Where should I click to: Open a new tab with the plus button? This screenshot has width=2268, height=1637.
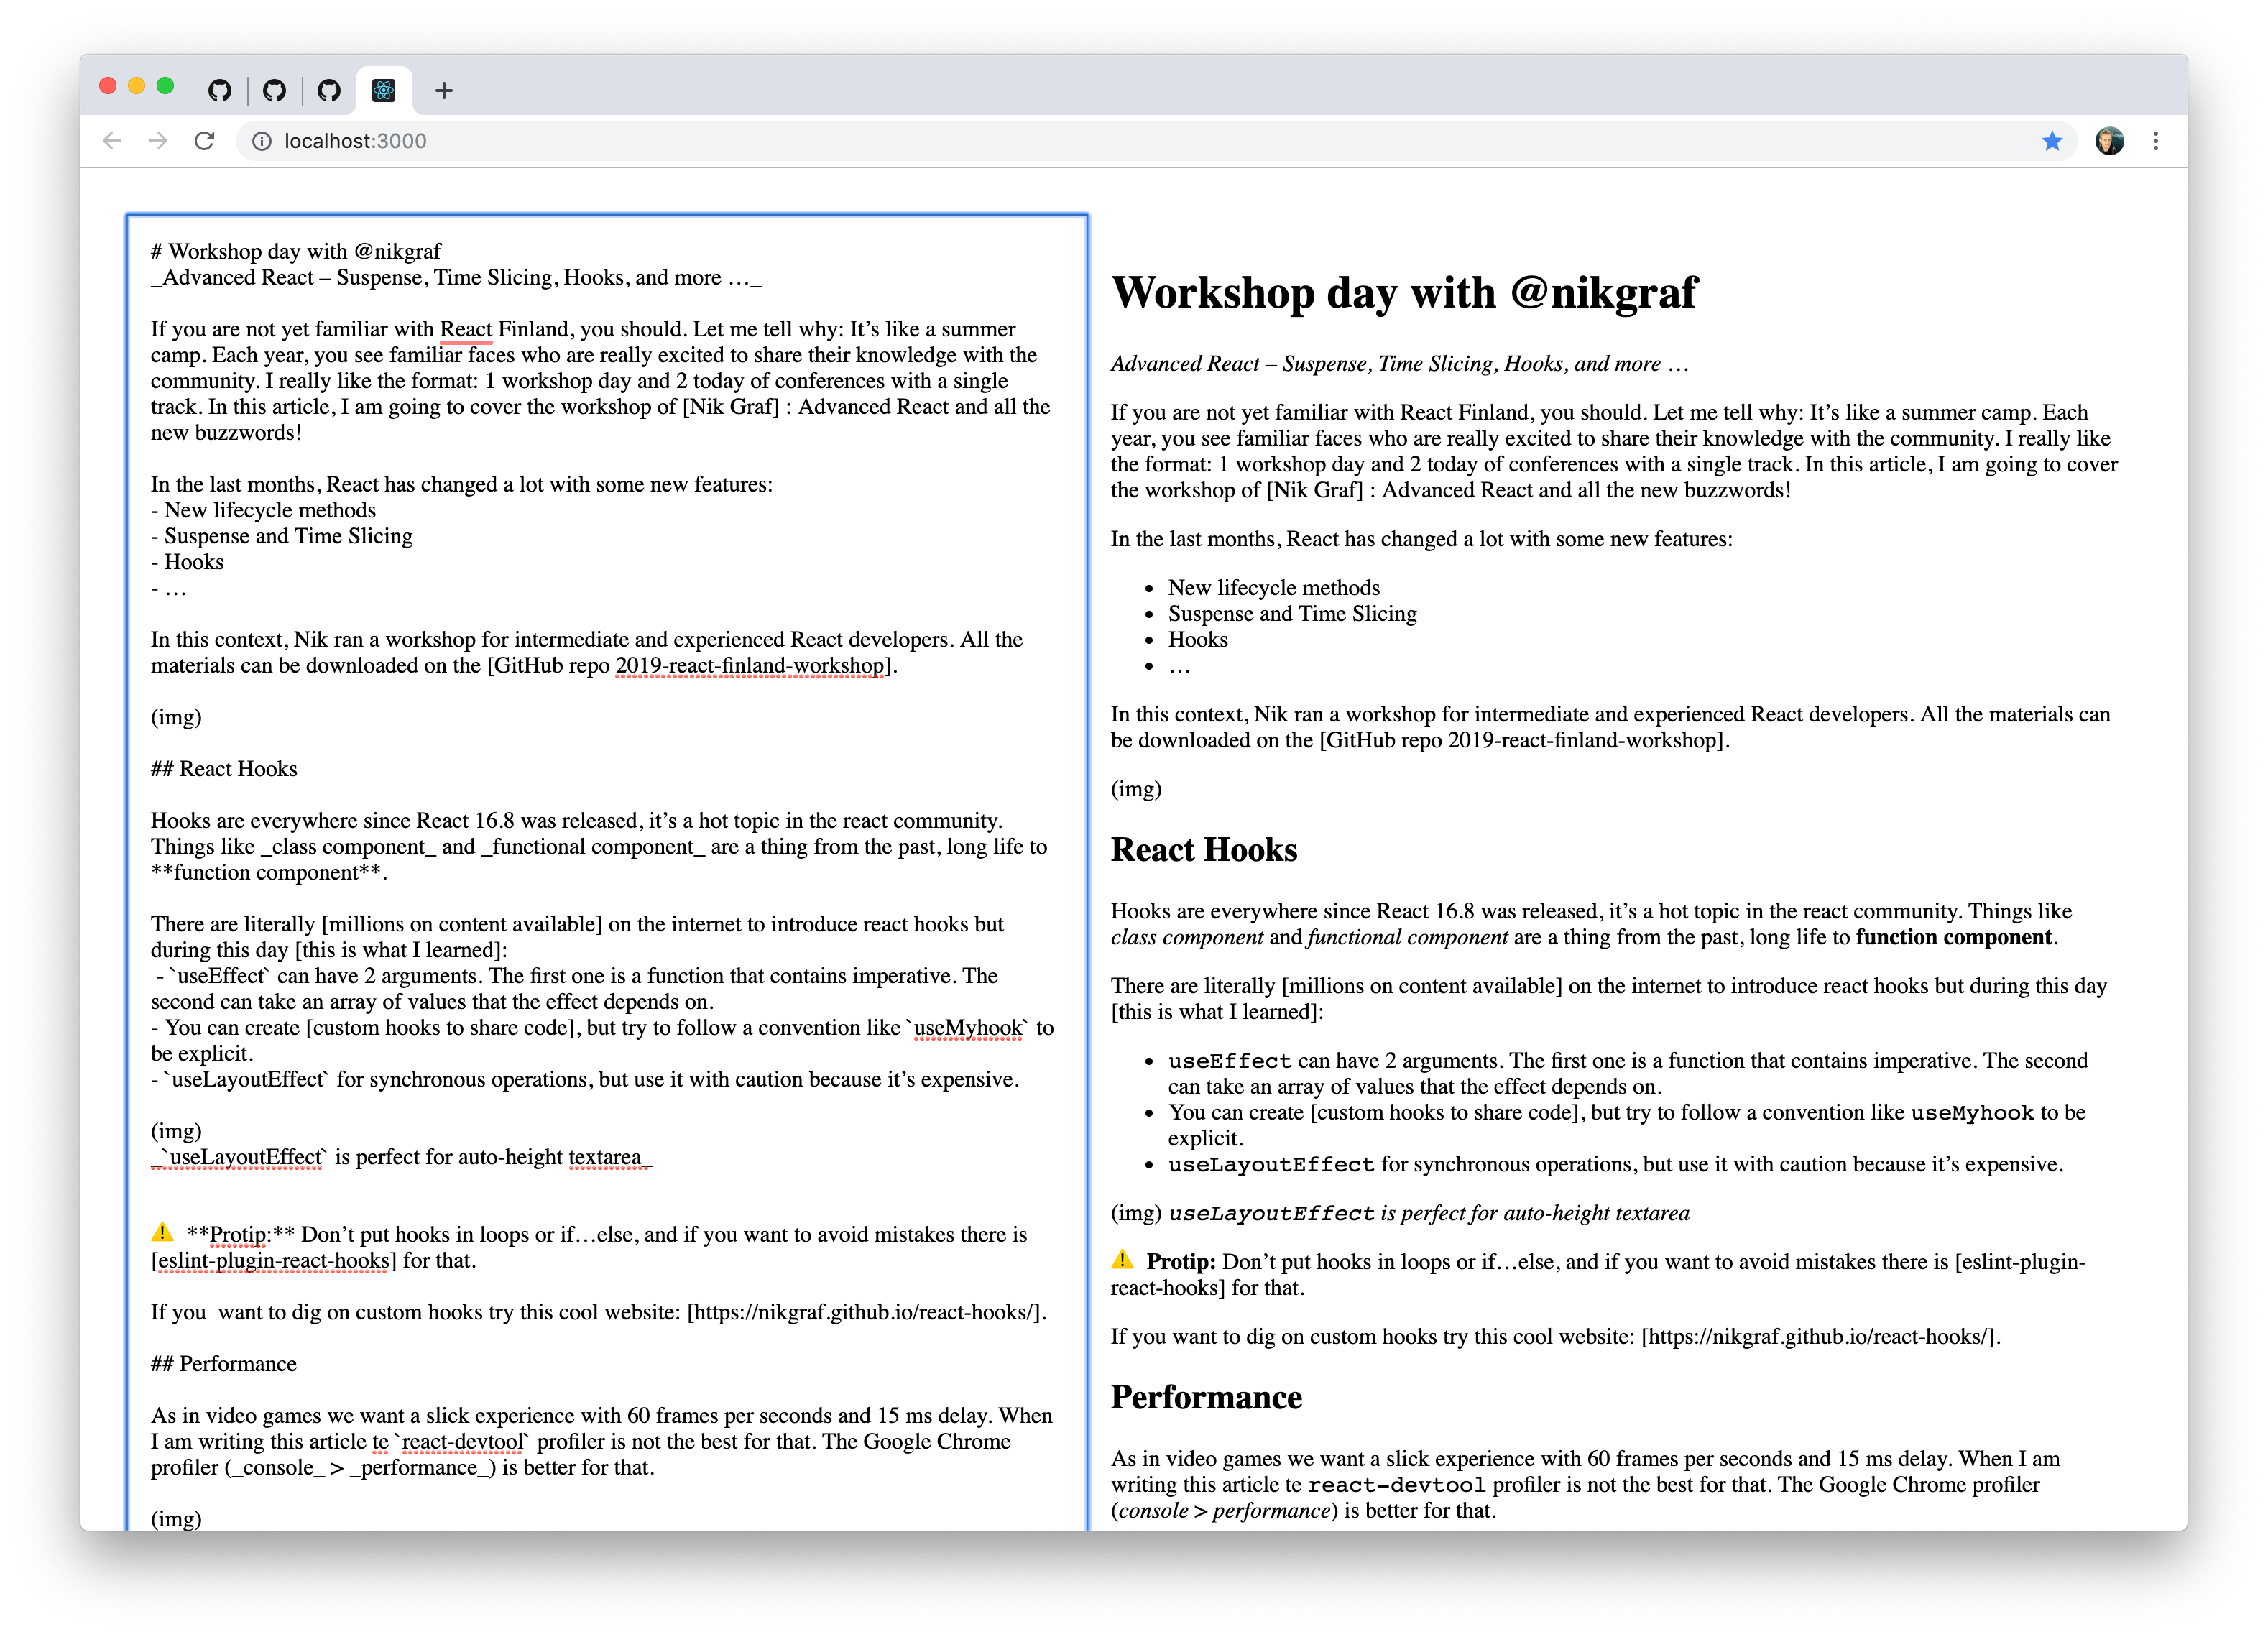pos(444,91)
